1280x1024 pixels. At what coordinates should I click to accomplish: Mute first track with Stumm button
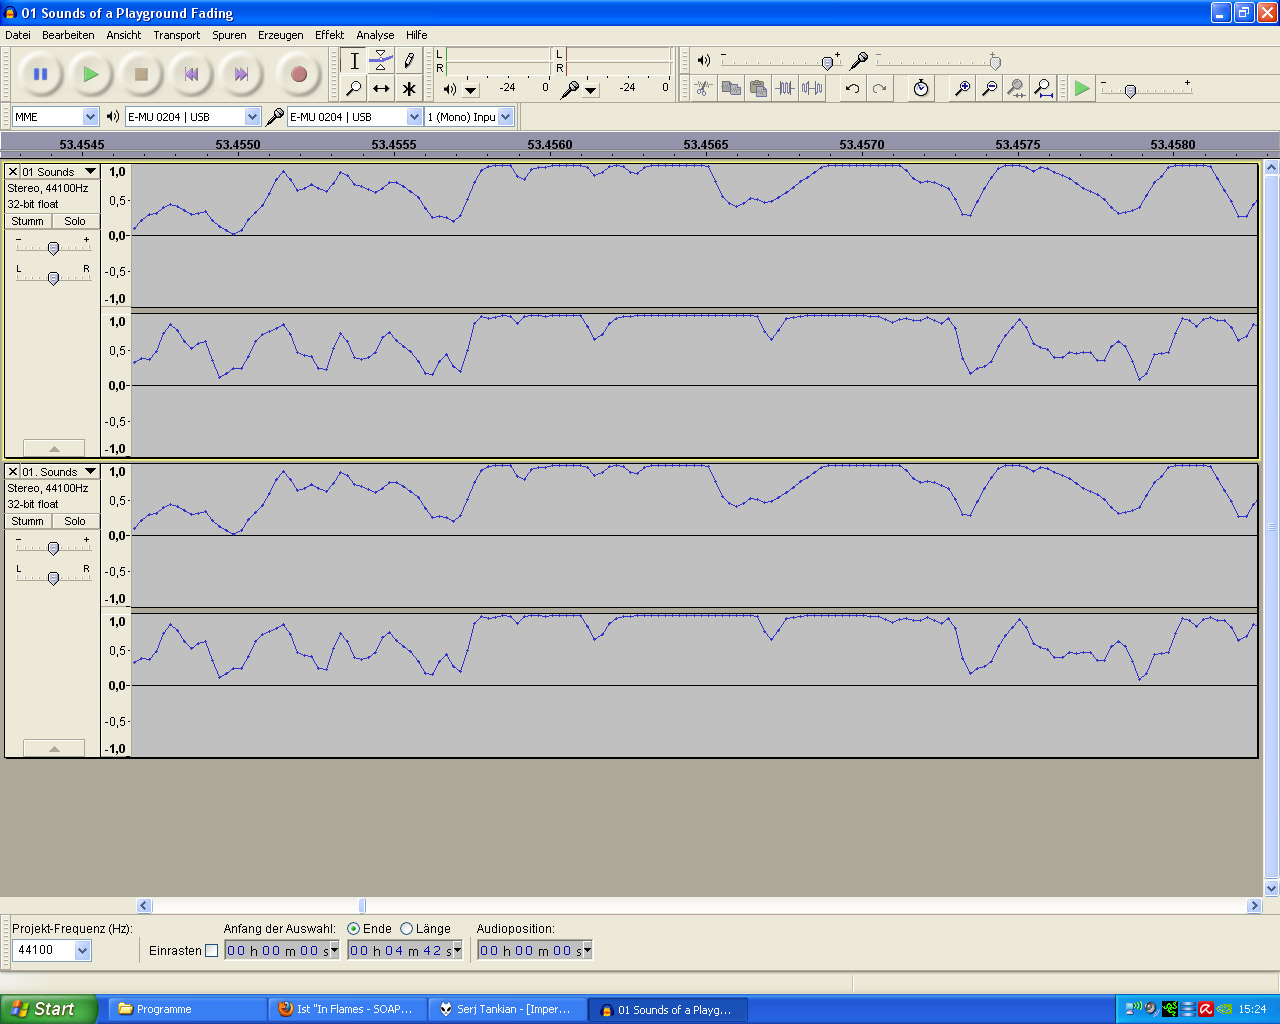click(x=28, y=221)
